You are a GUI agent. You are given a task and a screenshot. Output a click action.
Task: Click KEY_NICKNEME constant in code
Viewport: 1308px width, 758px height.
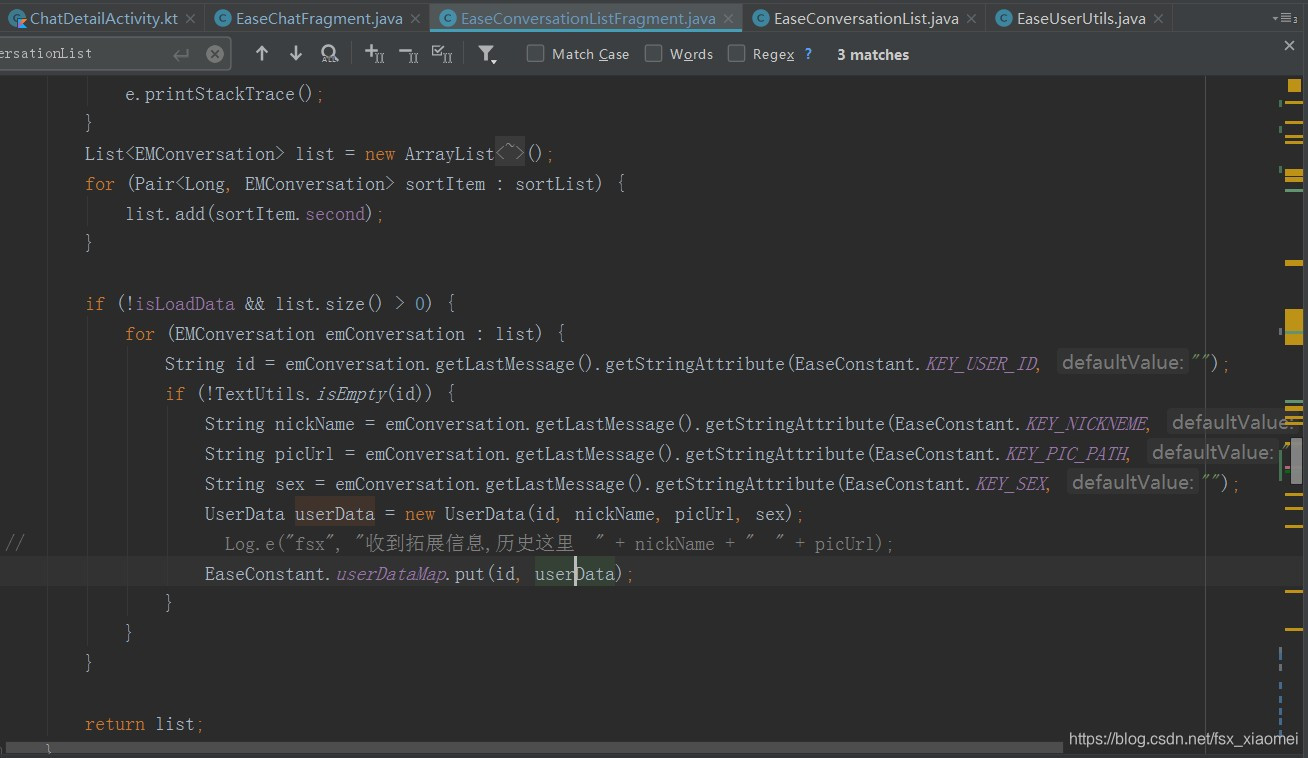click(1086, 424)
